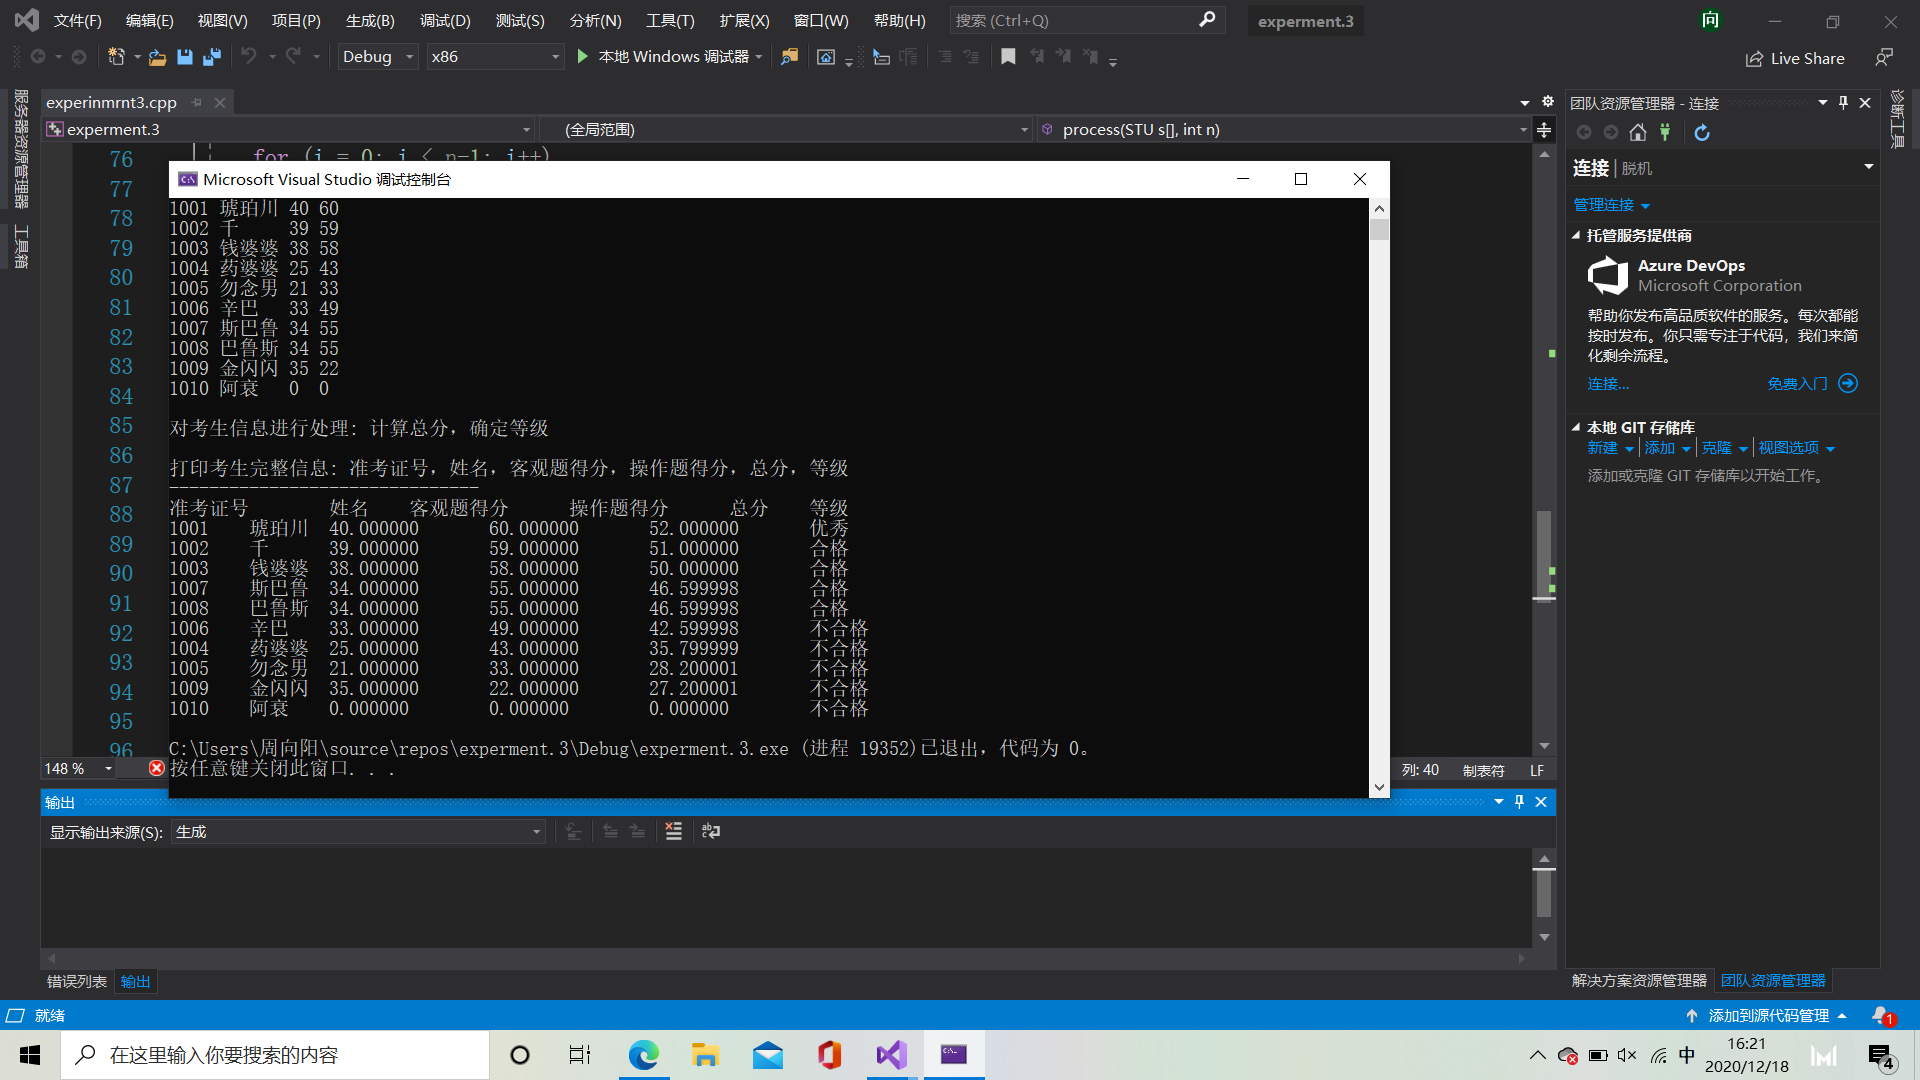Click the Save All toolbar icon
The image size is (1920, 1080).
pyautogui.click(x=212, y=57)
